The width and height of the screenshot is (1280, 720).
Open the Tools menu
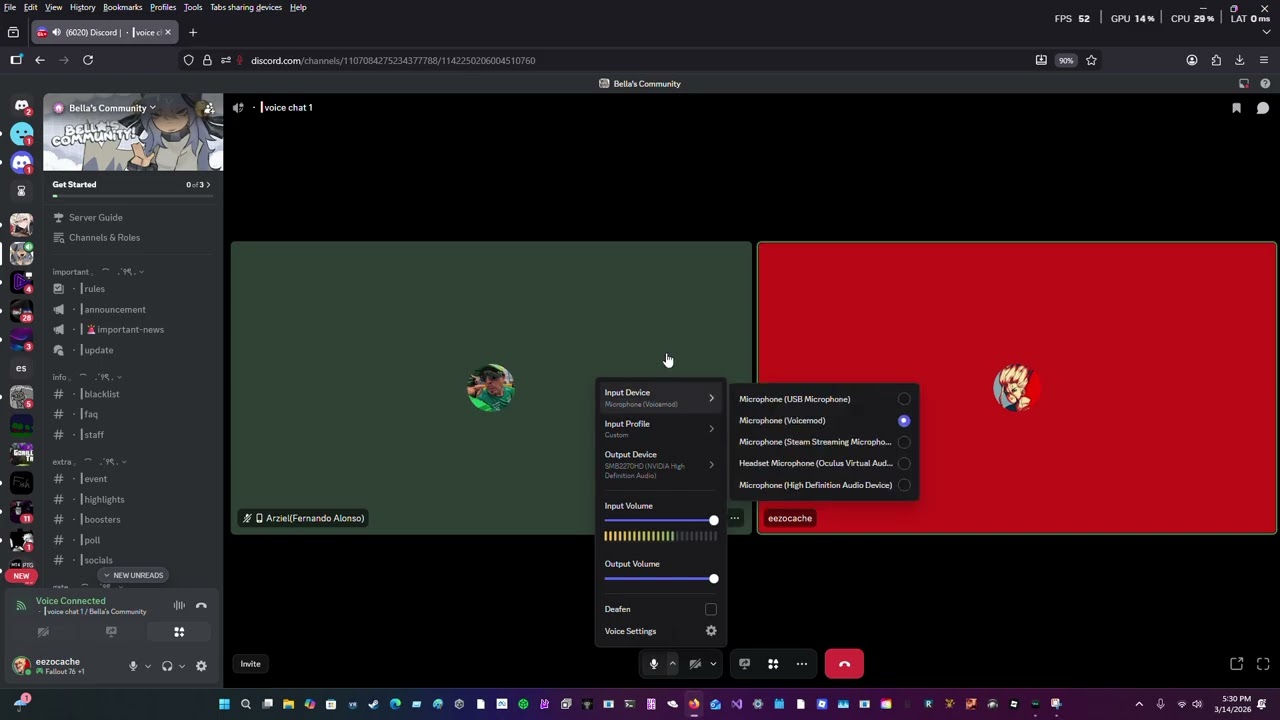pos(193,7)
